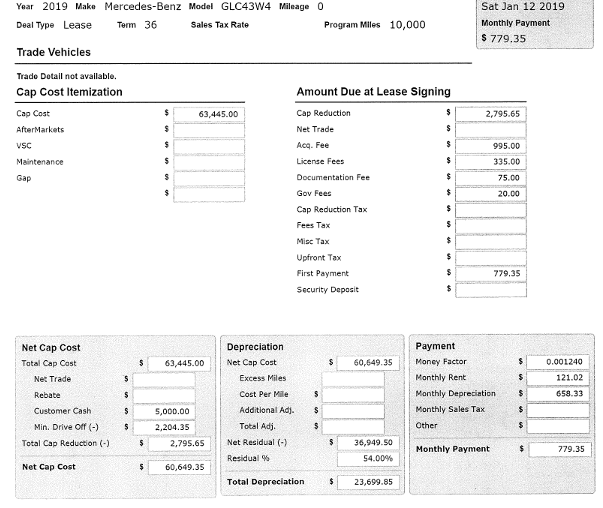Click the Mercedes-Benz make value

click(143, 7)
